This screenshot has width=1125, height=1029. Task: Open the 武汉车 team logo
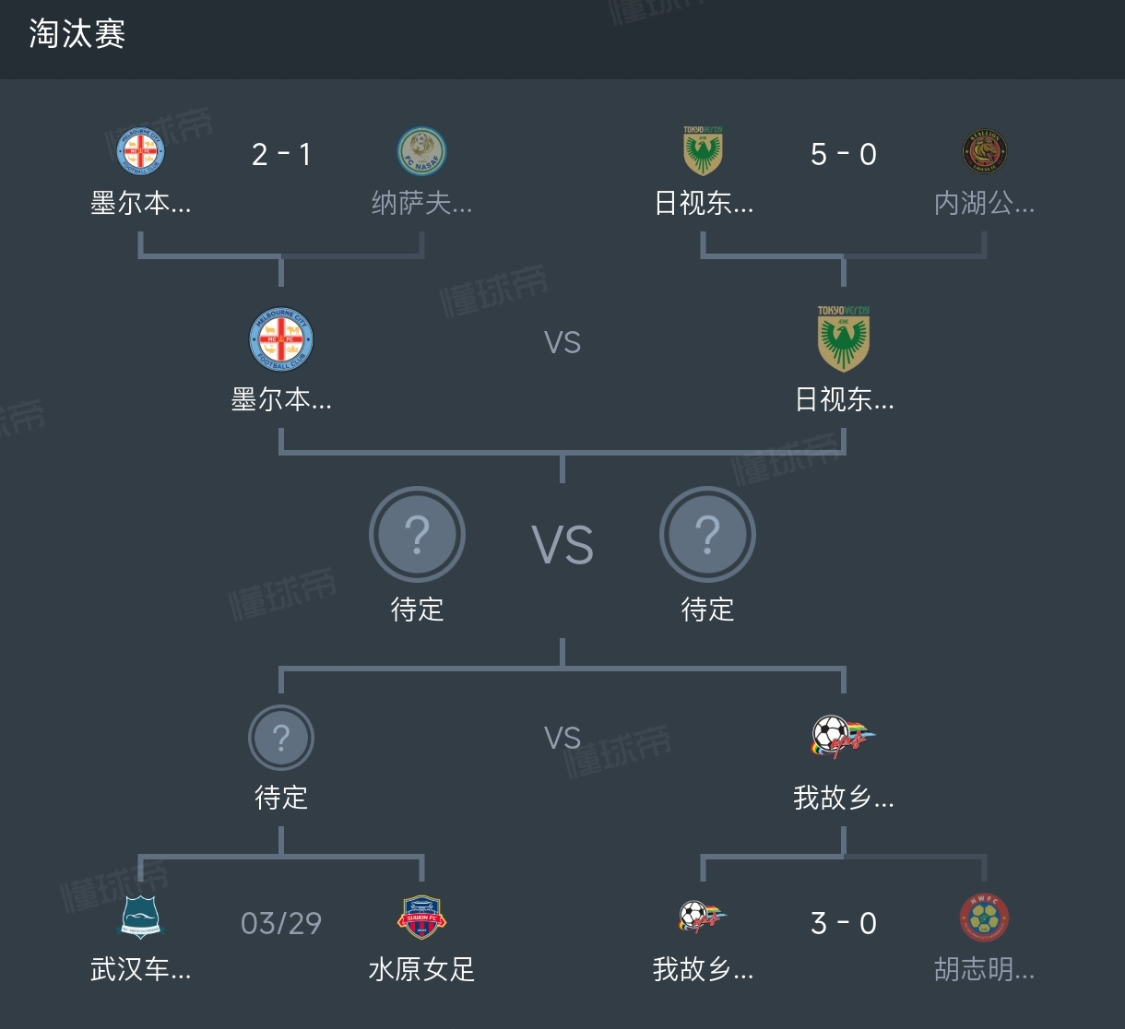(140, 918)
